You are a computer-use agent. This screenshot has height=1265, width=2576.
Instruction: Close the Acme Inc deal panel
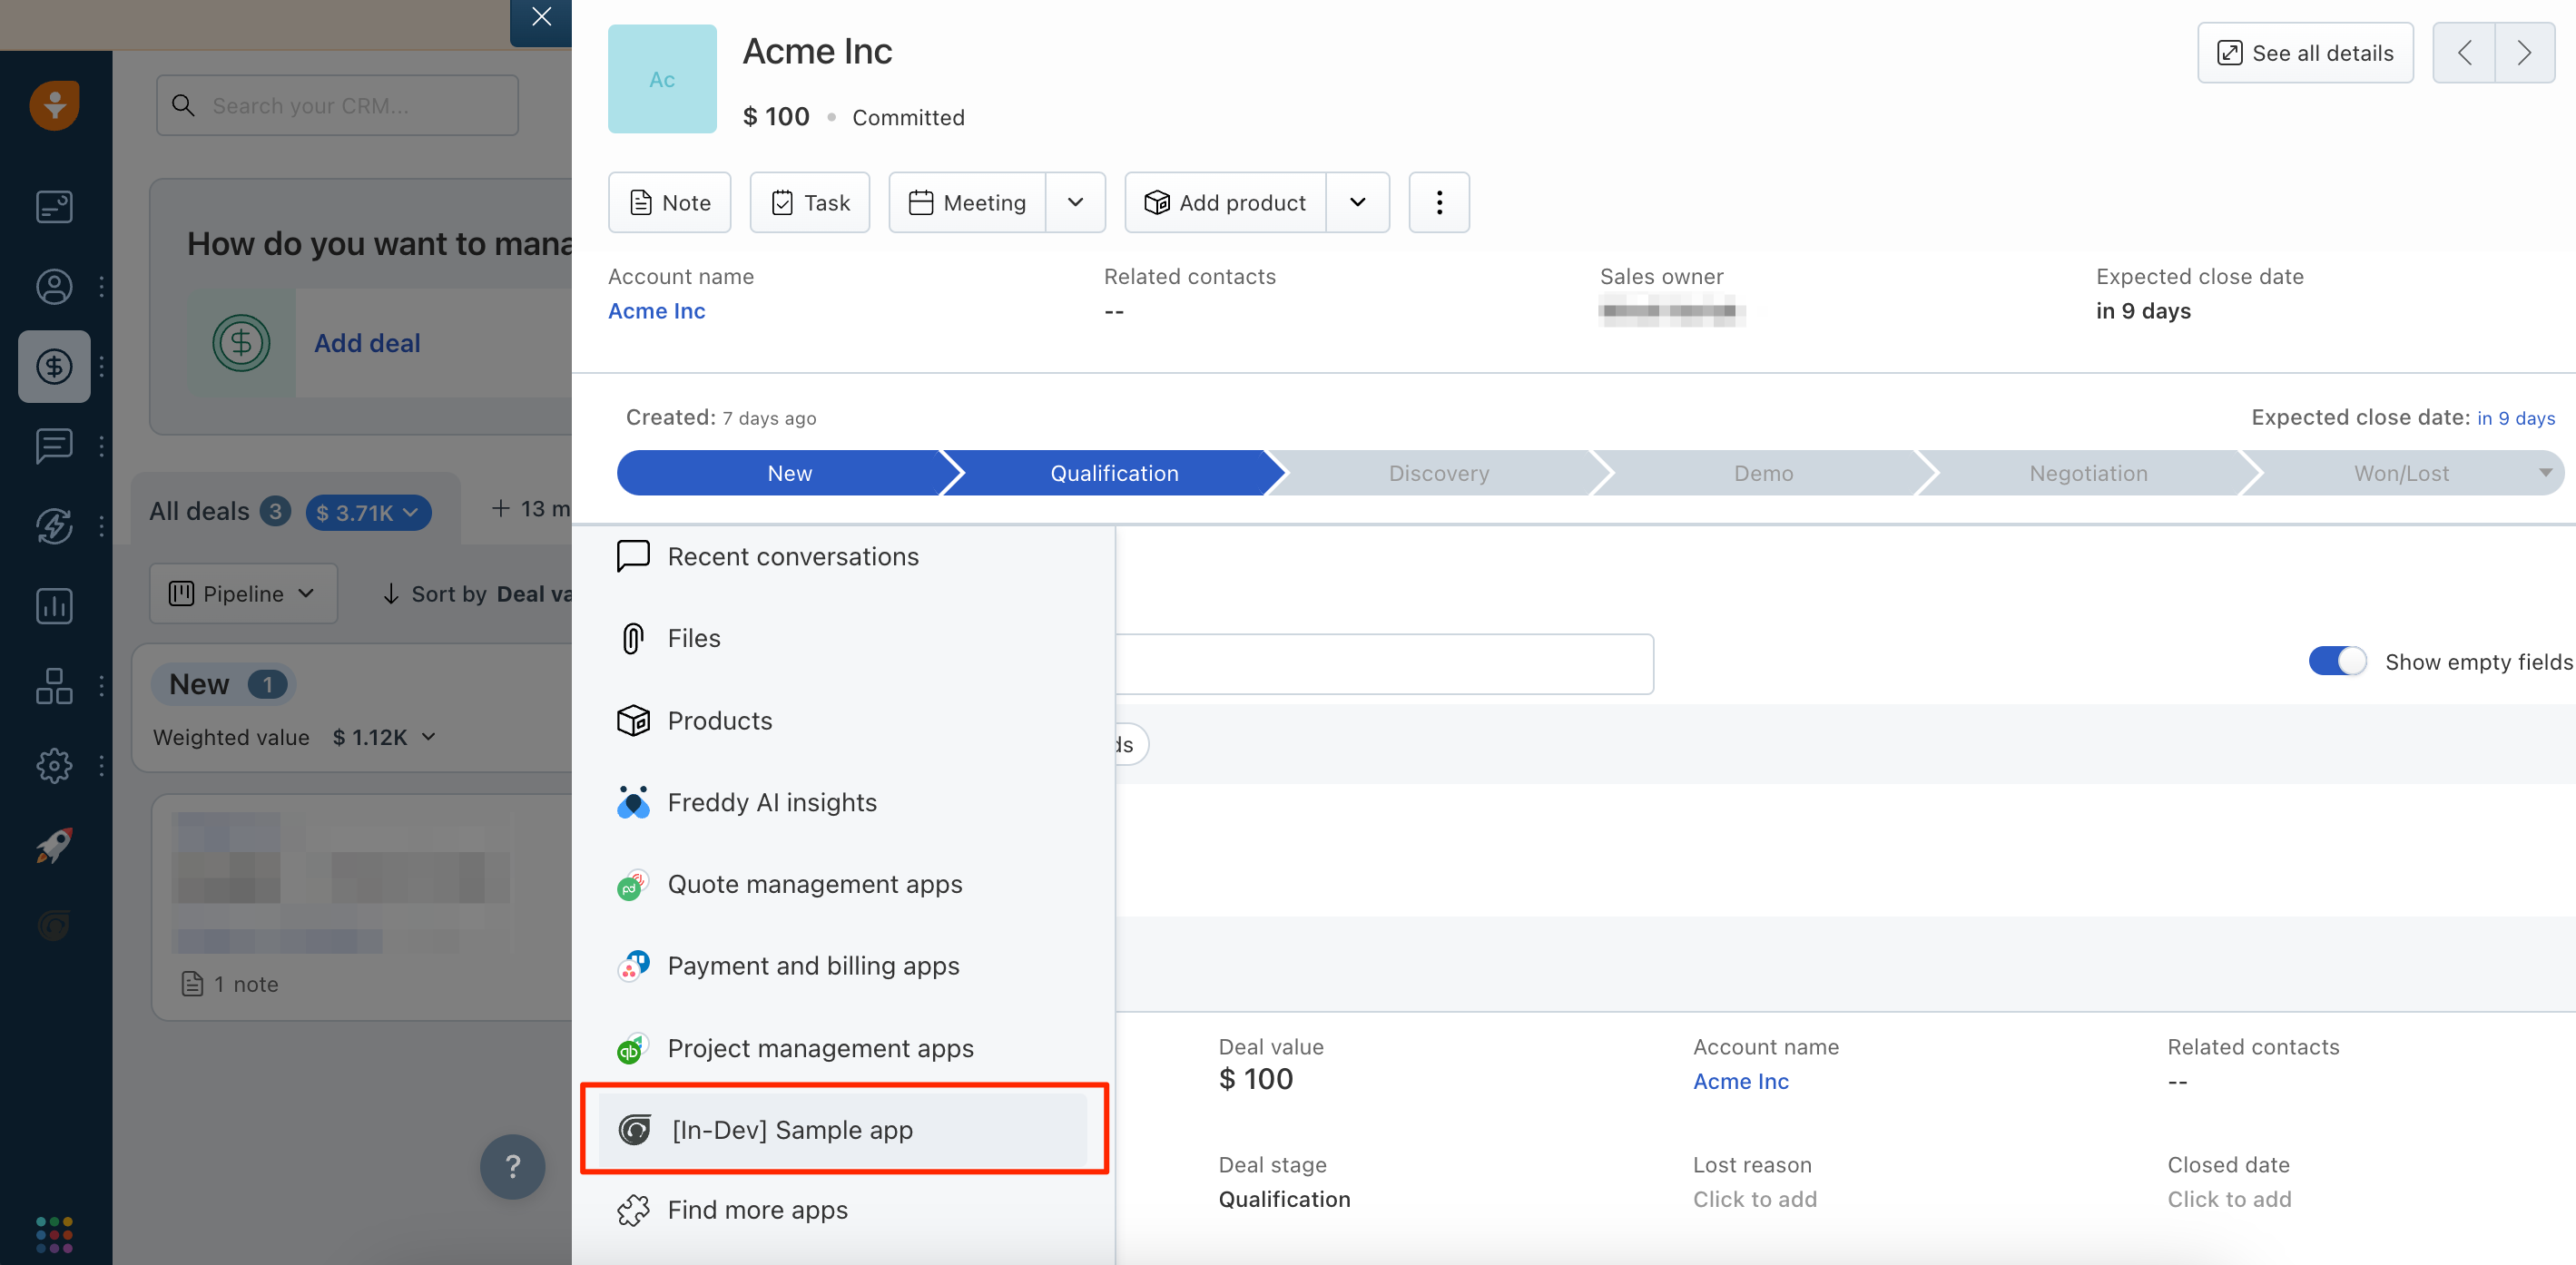(541, 19)
